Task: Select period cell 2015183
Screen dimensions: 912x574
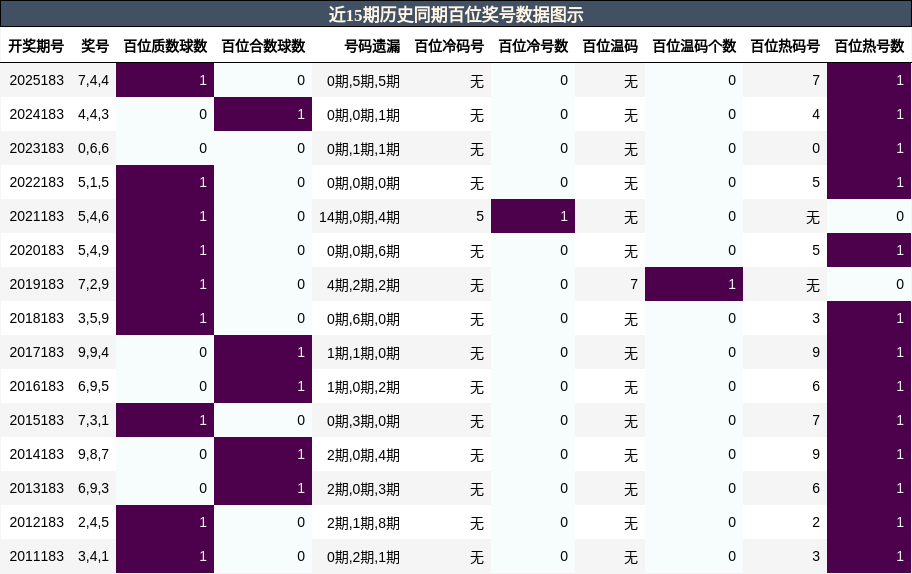Action: [37, 420]
